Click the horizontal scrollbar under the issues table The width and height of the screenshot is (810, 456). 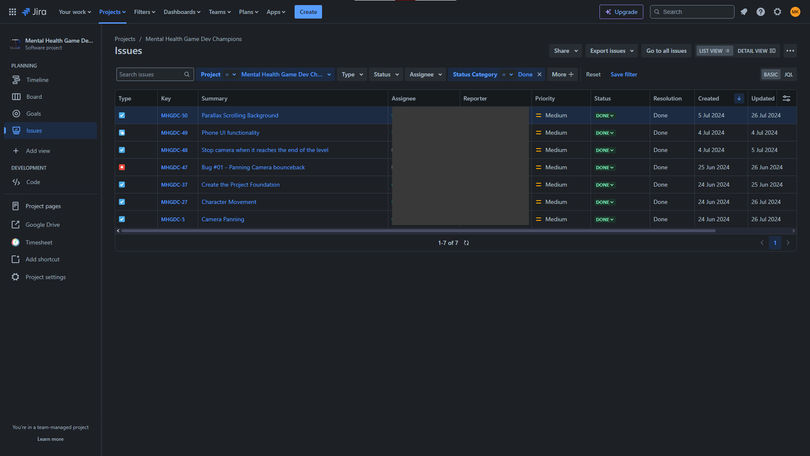tap(418, 231)
